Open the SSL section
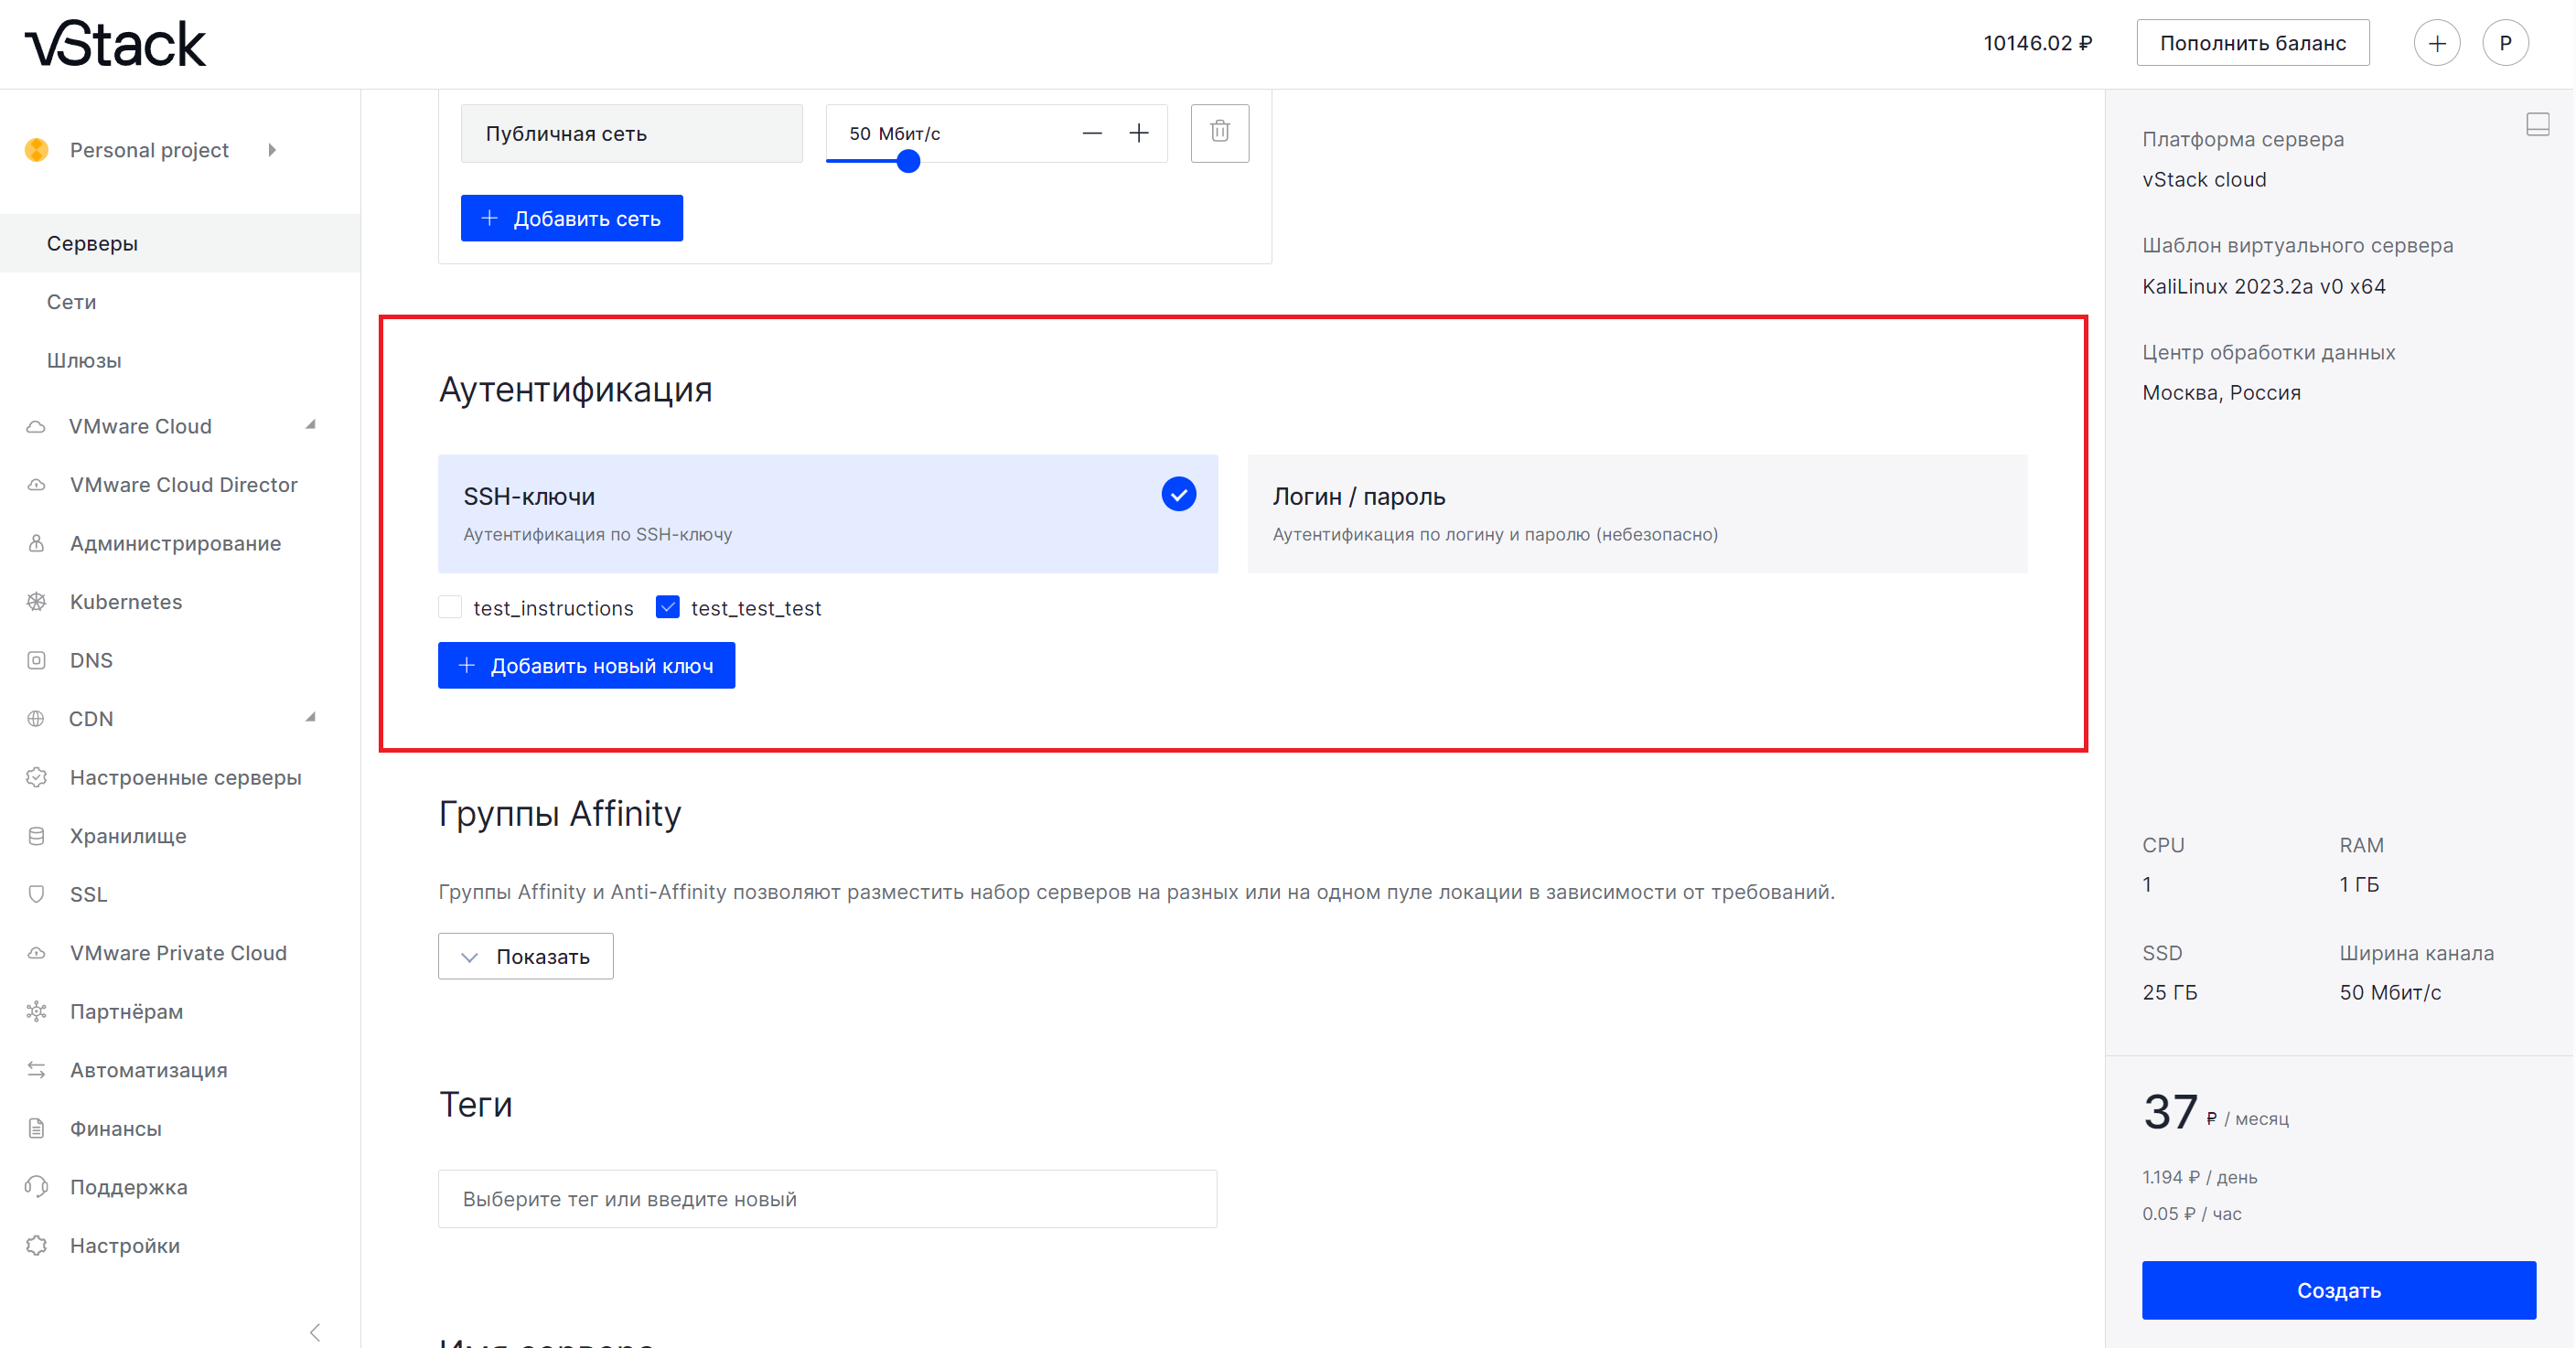This screenshot has width=2576, height=1348. [88, 894]
